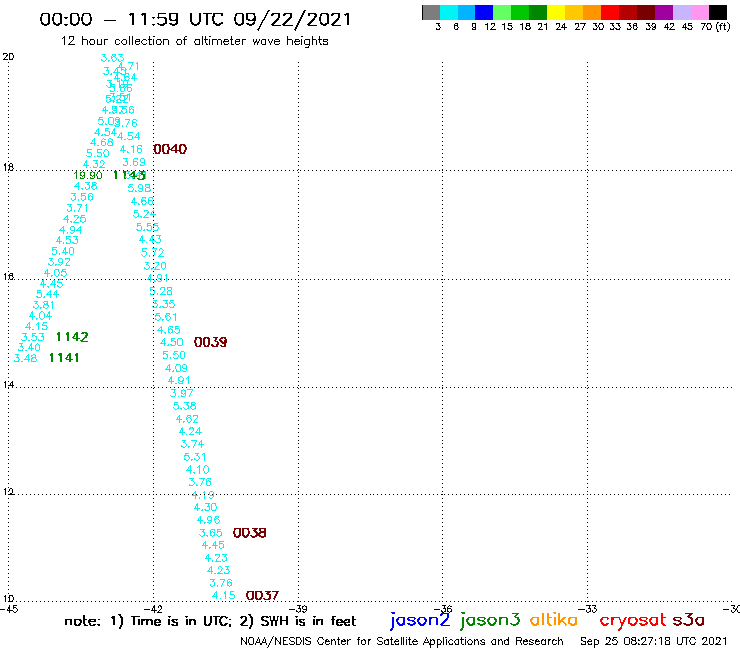
Task: Click the gray legend color swatch
Action: point(431,13)
